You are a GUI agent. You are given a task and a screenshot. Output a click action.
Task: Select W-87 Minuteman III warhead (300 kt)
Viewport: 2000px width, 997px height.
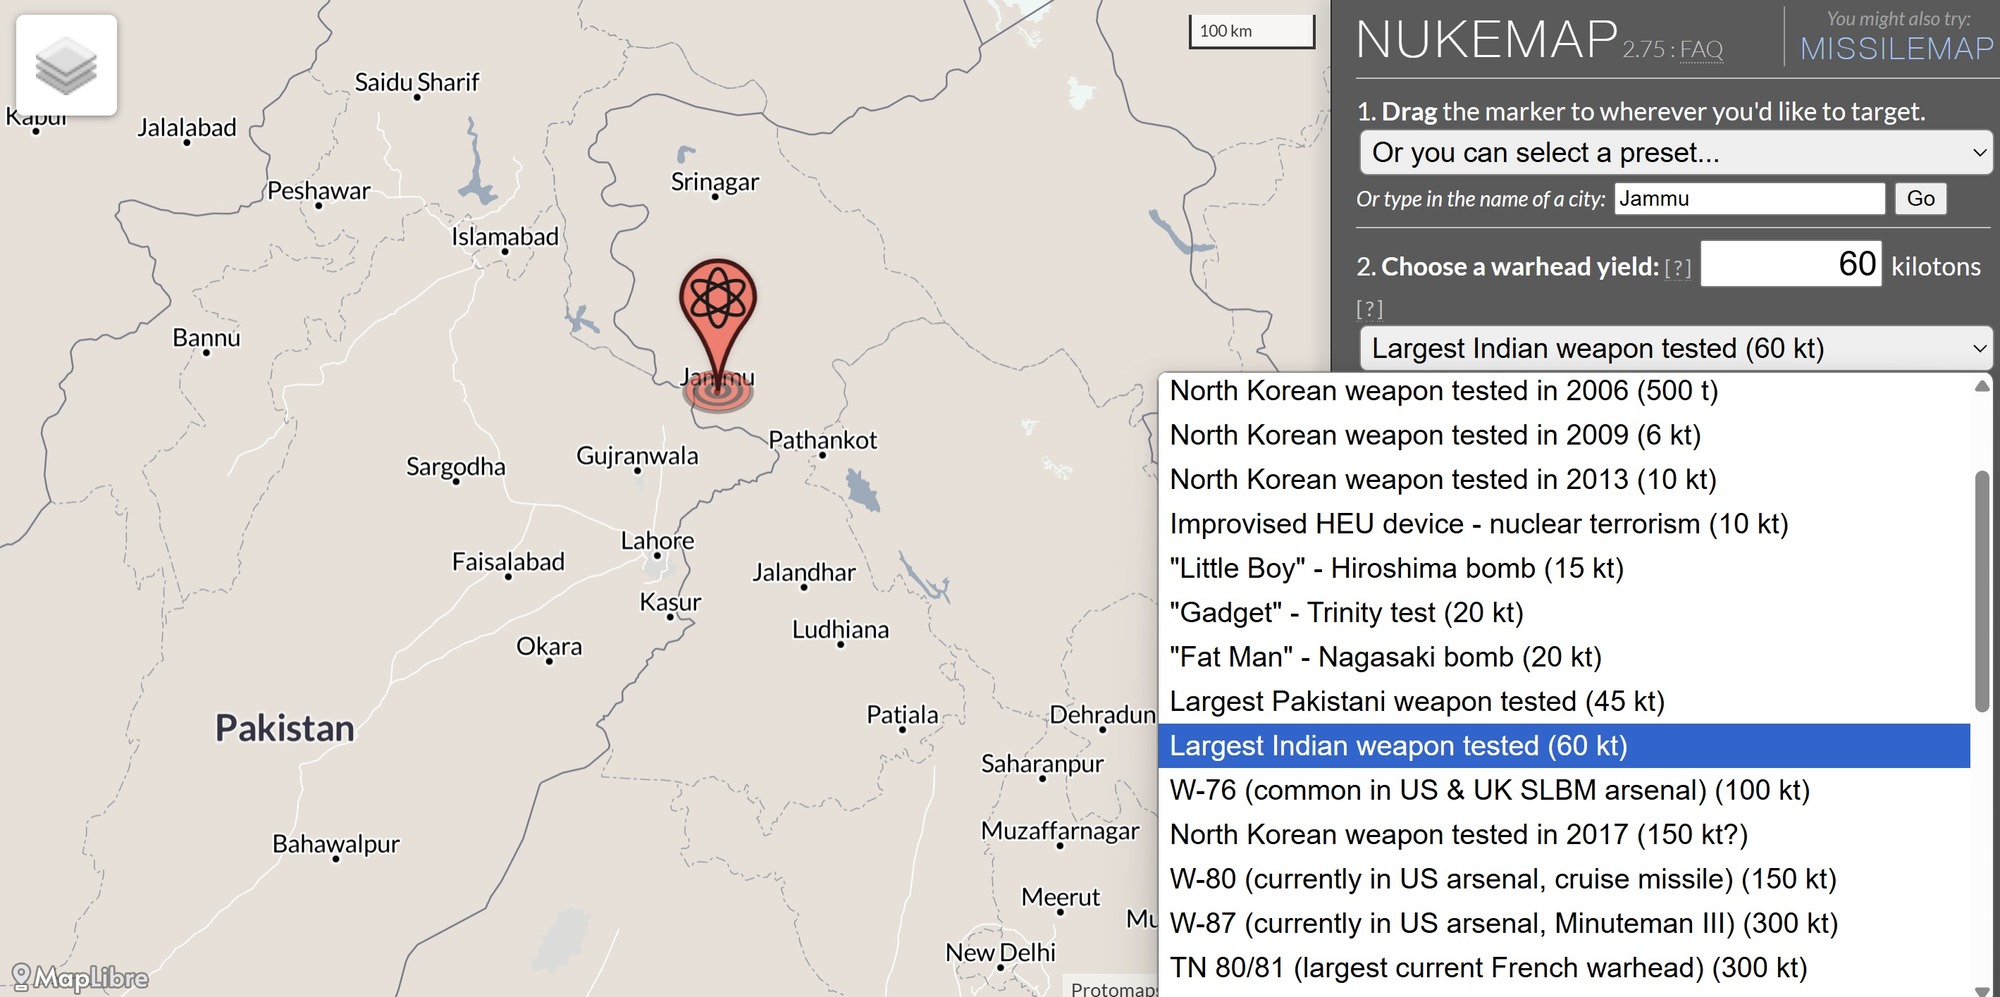[1564, 923]
